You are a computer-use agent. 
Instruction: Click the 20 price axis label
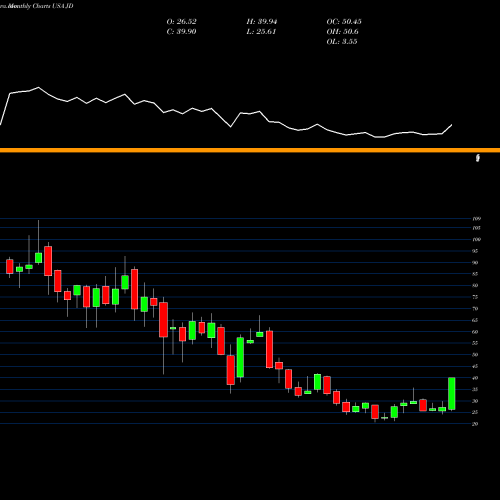(x=475, y=424)
